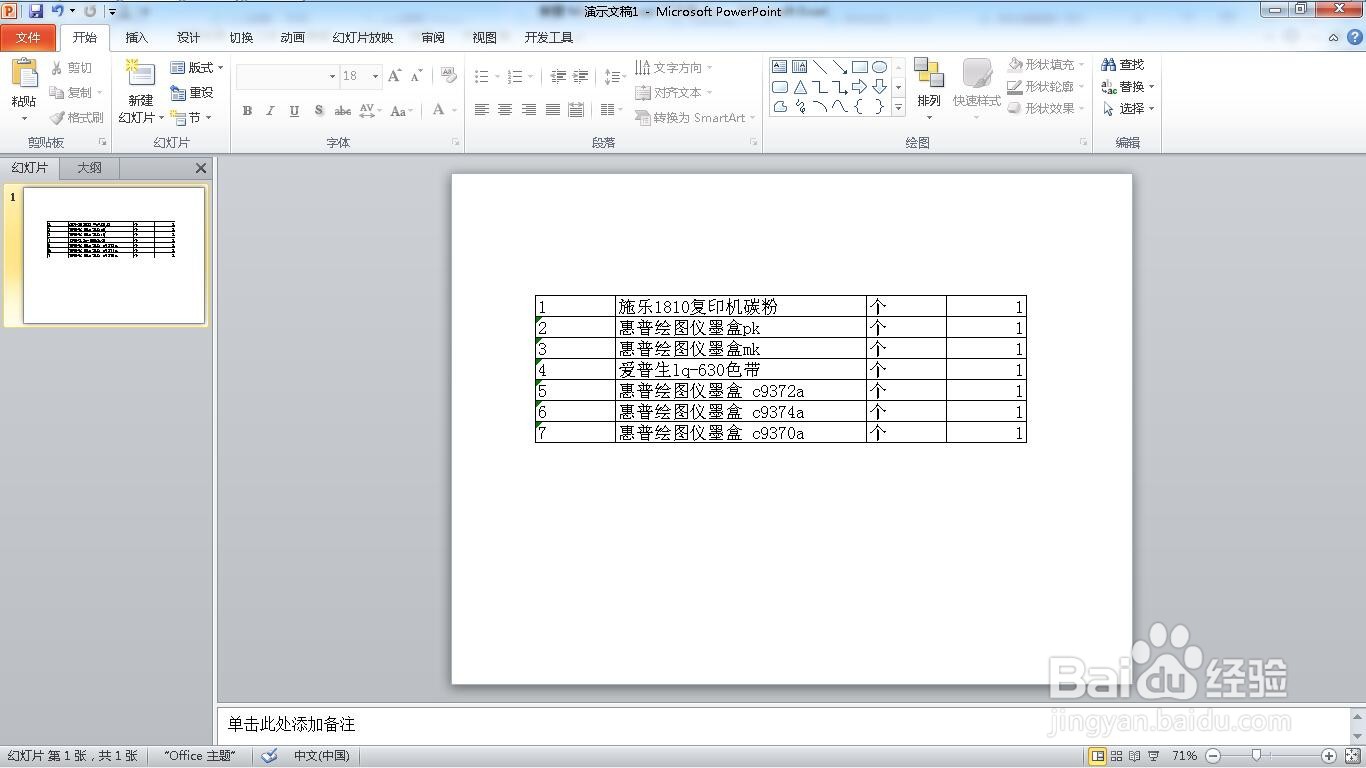Center align text
1366x768 pixels.
click(505, 110)
